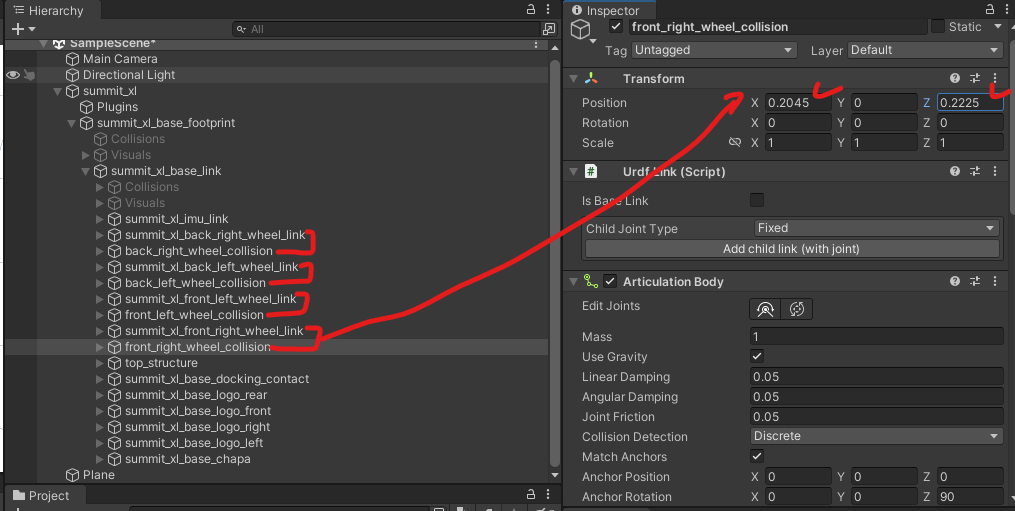
Task: Click the Main Camera cube icon
Action: 72,59
